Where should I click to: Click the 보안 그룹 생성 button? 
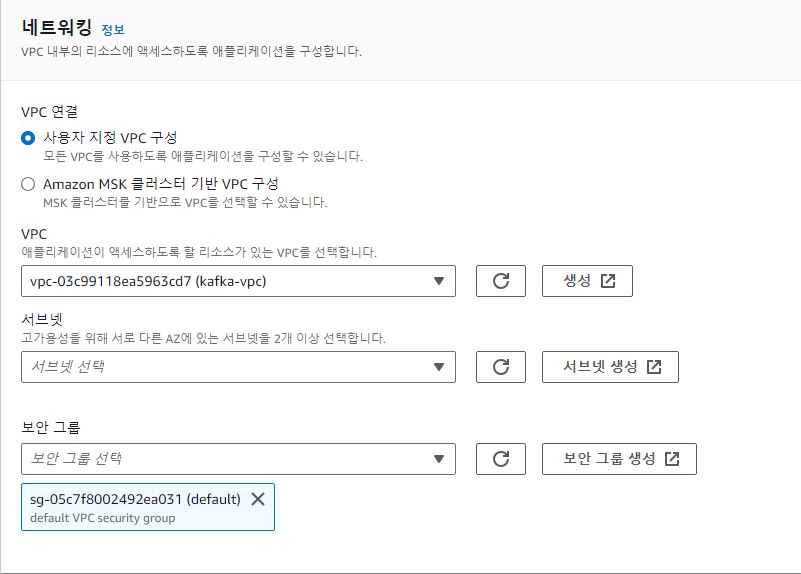619,459
